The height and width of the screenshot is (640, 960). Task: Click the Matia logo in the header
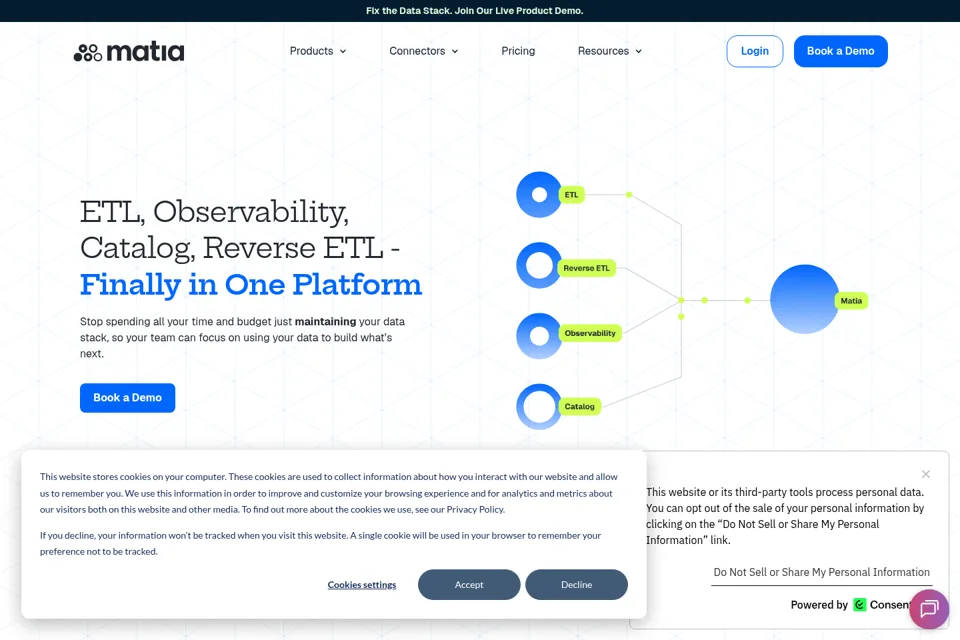point(129,52)
